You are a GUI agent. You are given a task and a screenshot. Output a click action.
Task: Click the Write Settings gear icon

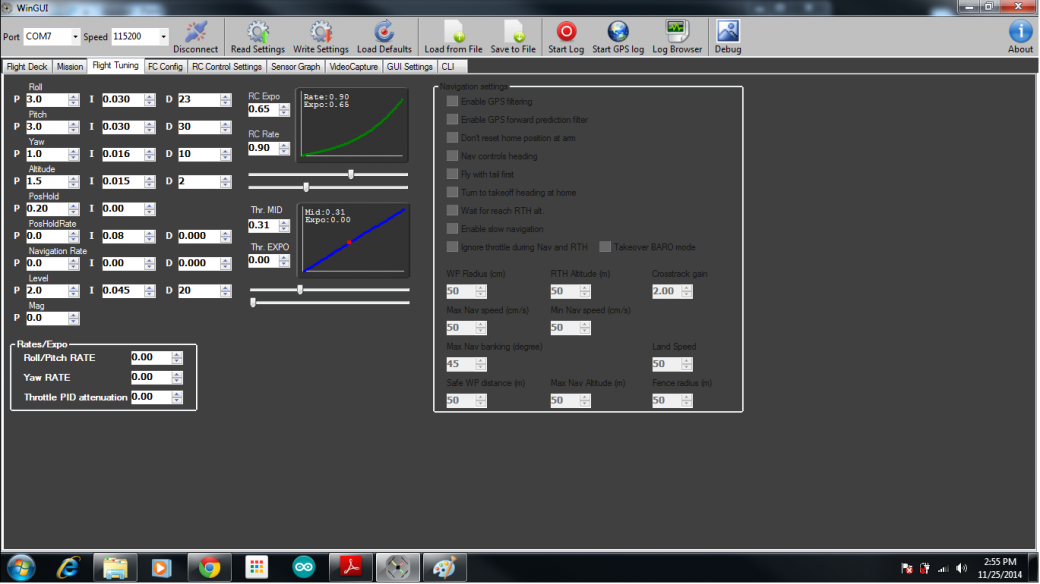point(320,31)
